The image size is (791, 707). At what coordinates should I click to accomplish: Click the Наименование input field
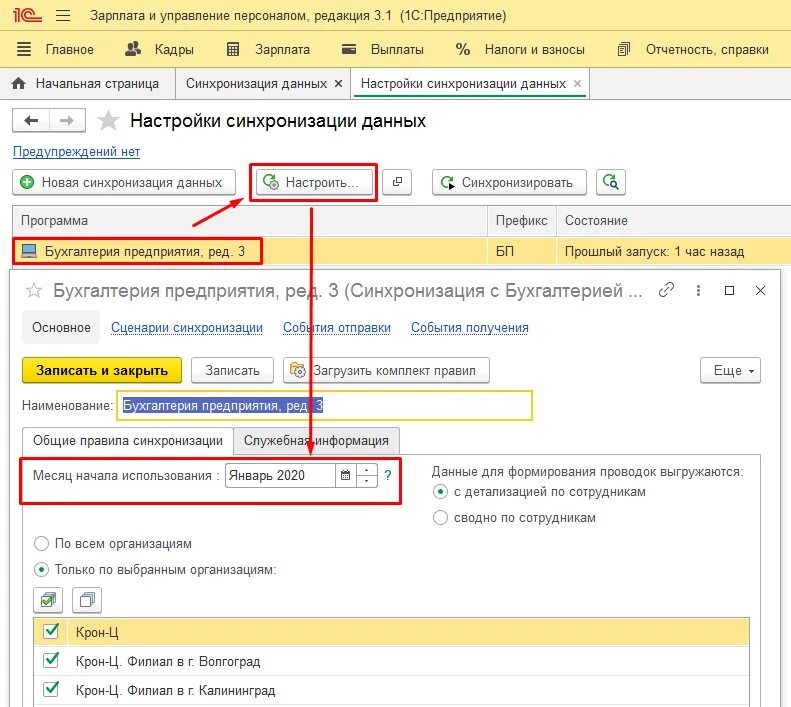[324, 405]
